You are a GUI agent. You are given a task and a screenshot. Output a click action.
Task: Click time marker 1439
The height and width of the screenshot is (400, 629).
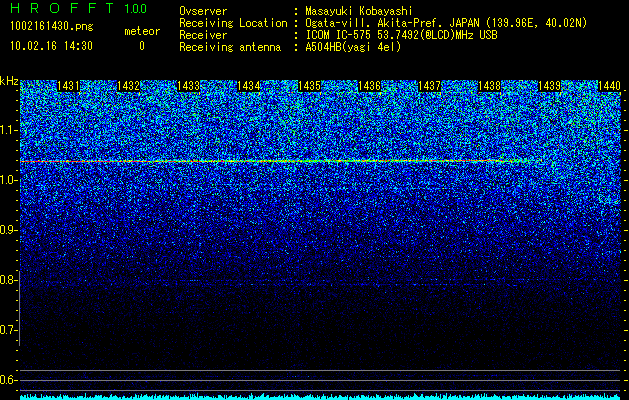tap(550, 86)
